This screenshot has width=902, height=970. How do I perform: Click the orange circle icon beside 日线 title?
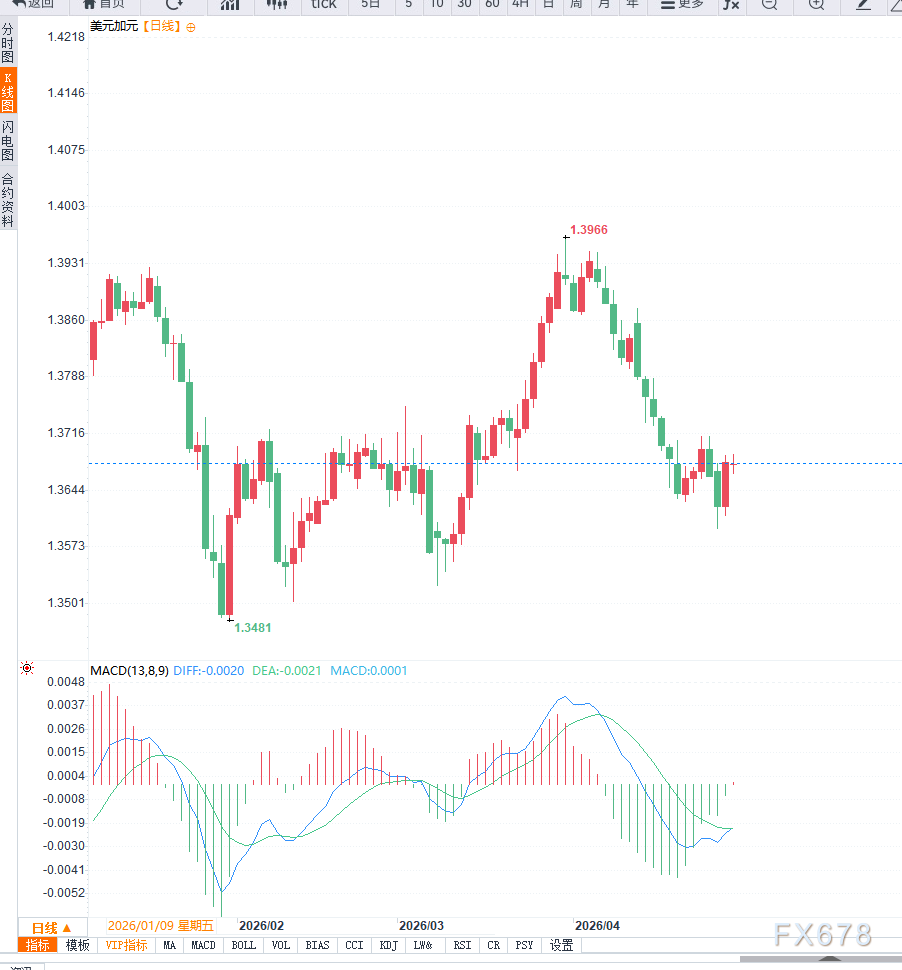point(191,27)
